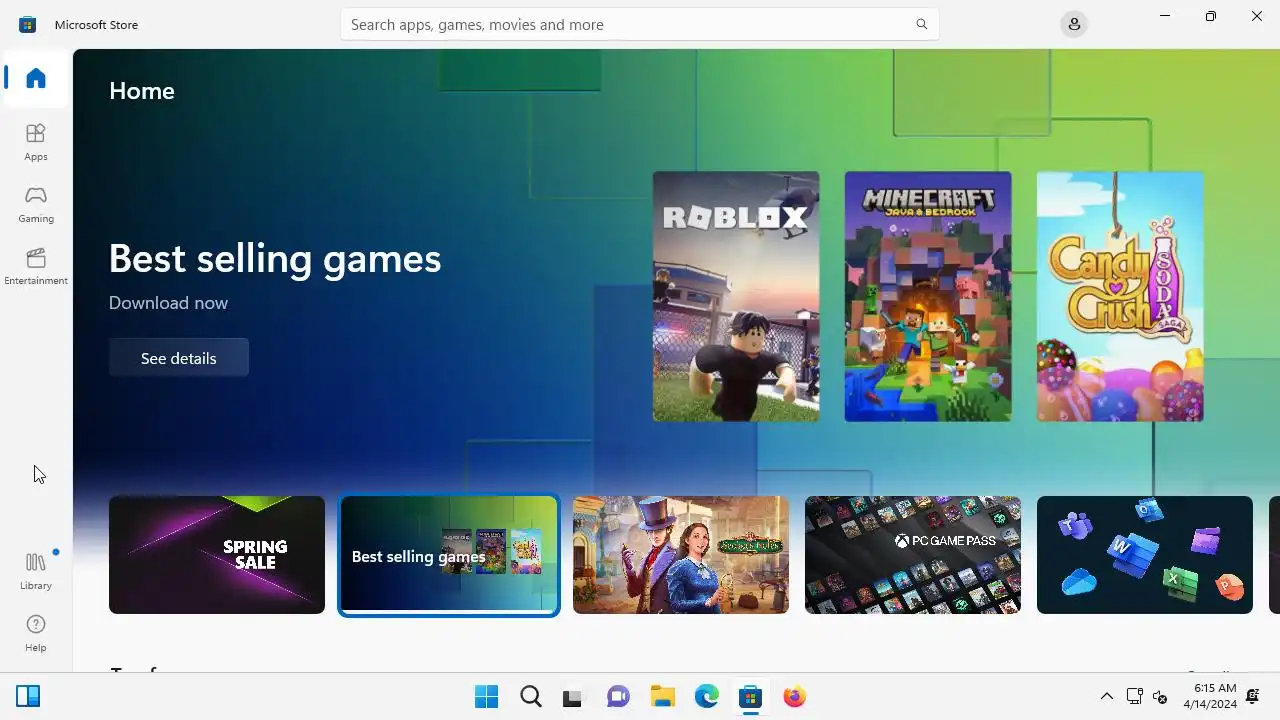Viewport: 1280px width, 720px height.
Task: Click the muted volume tray icon
Action: 1160,697
